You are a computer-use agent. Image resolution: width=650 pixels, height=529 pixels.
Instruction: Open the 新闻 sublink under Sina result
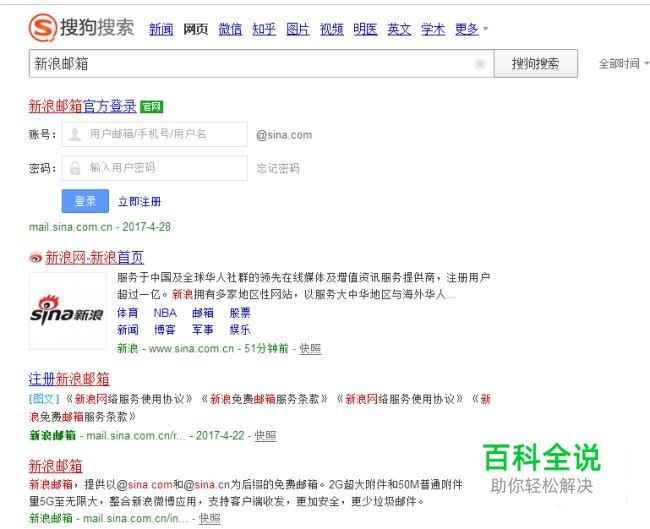pos(128,330)
